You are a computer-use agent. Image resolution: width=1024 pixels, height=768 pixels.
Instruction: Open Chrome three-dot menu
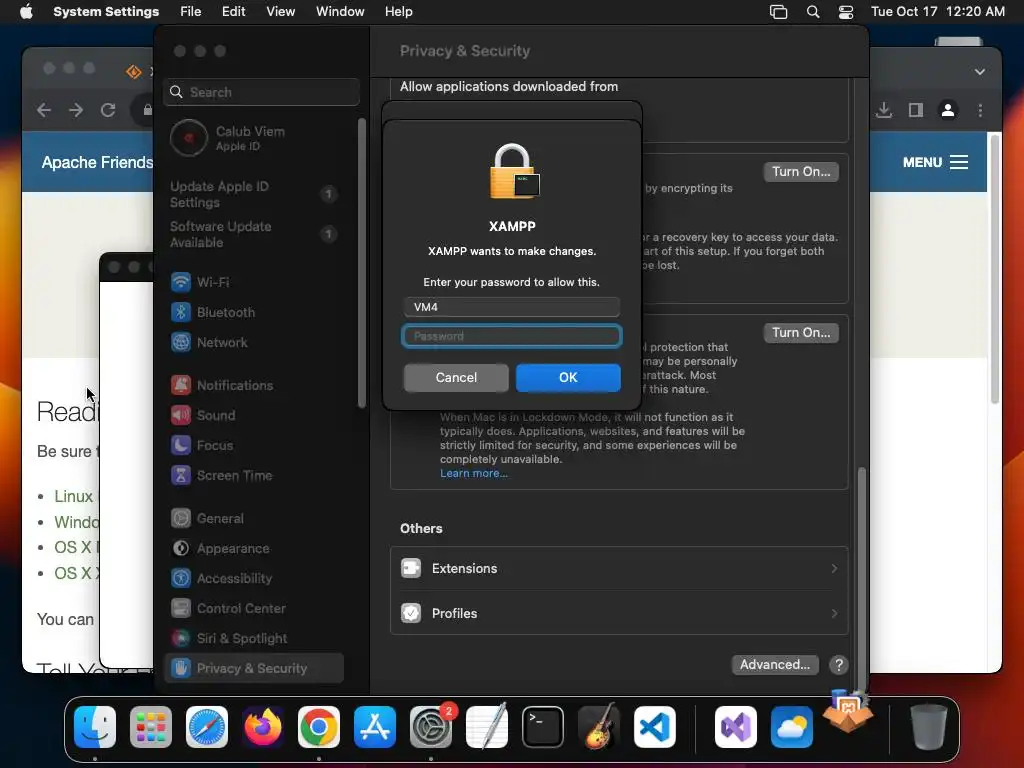click(980, 110)
